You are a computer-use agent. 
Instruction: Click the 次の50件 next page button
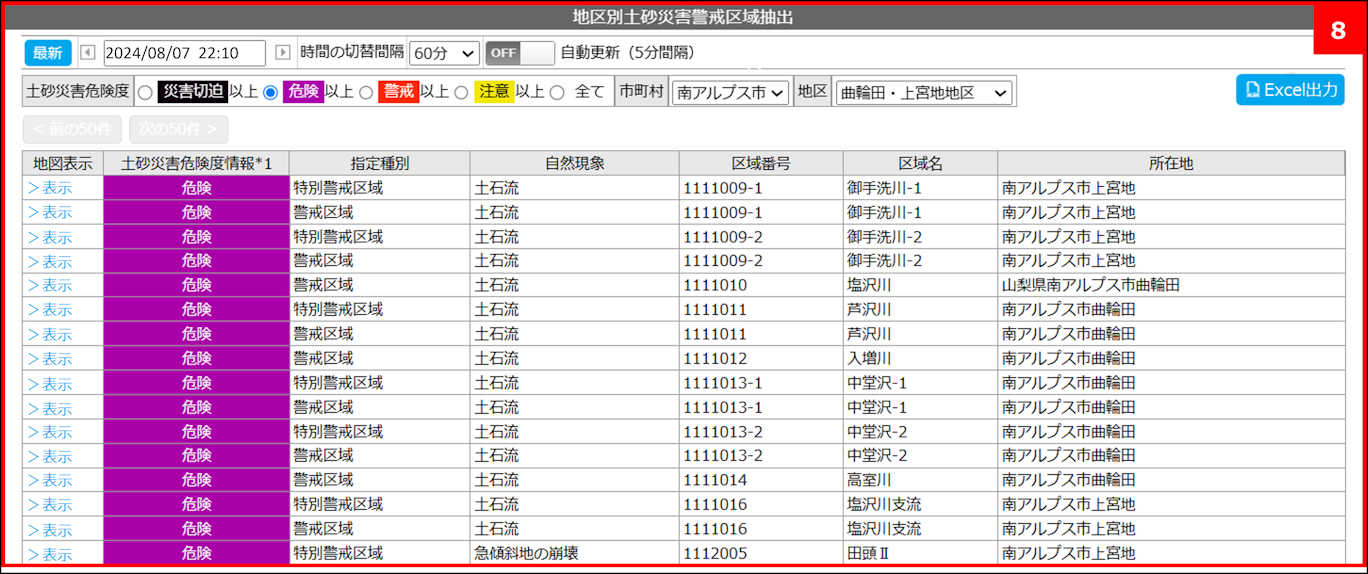click(x=178, y=129)
